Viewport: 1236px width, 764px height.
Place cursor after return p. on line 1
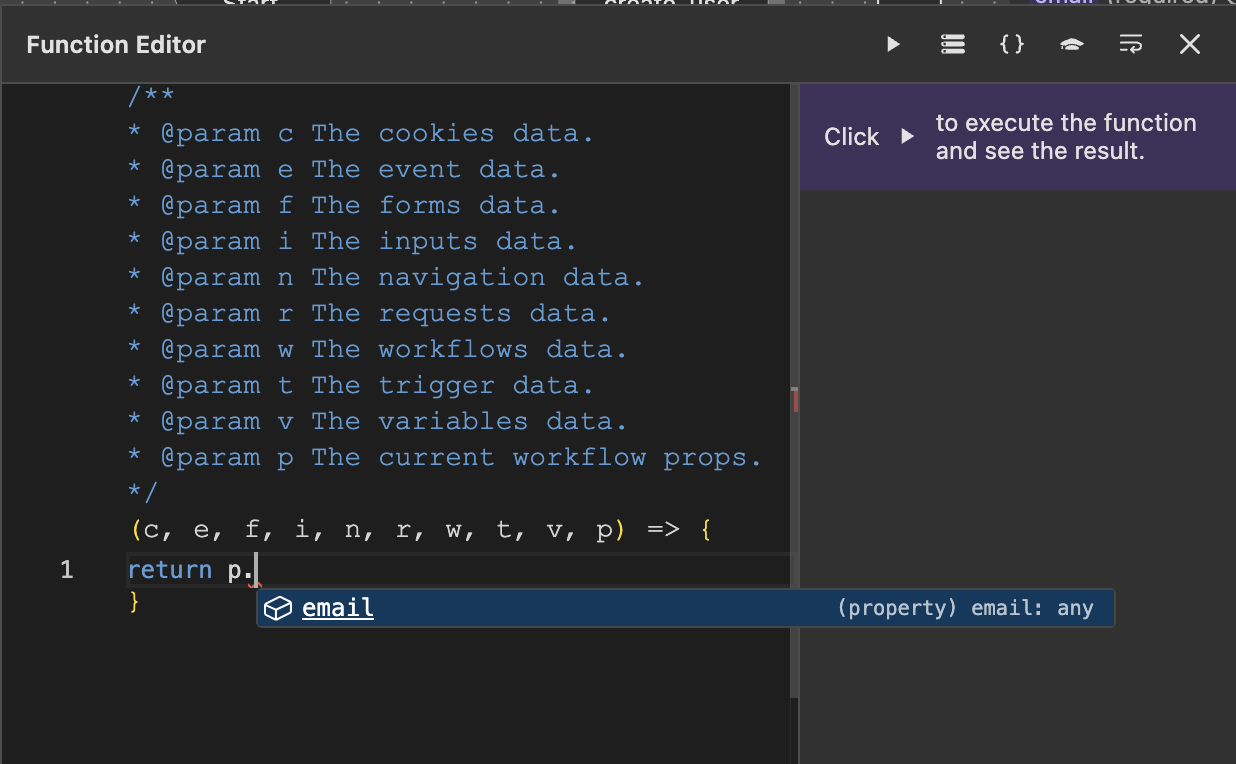256,569
